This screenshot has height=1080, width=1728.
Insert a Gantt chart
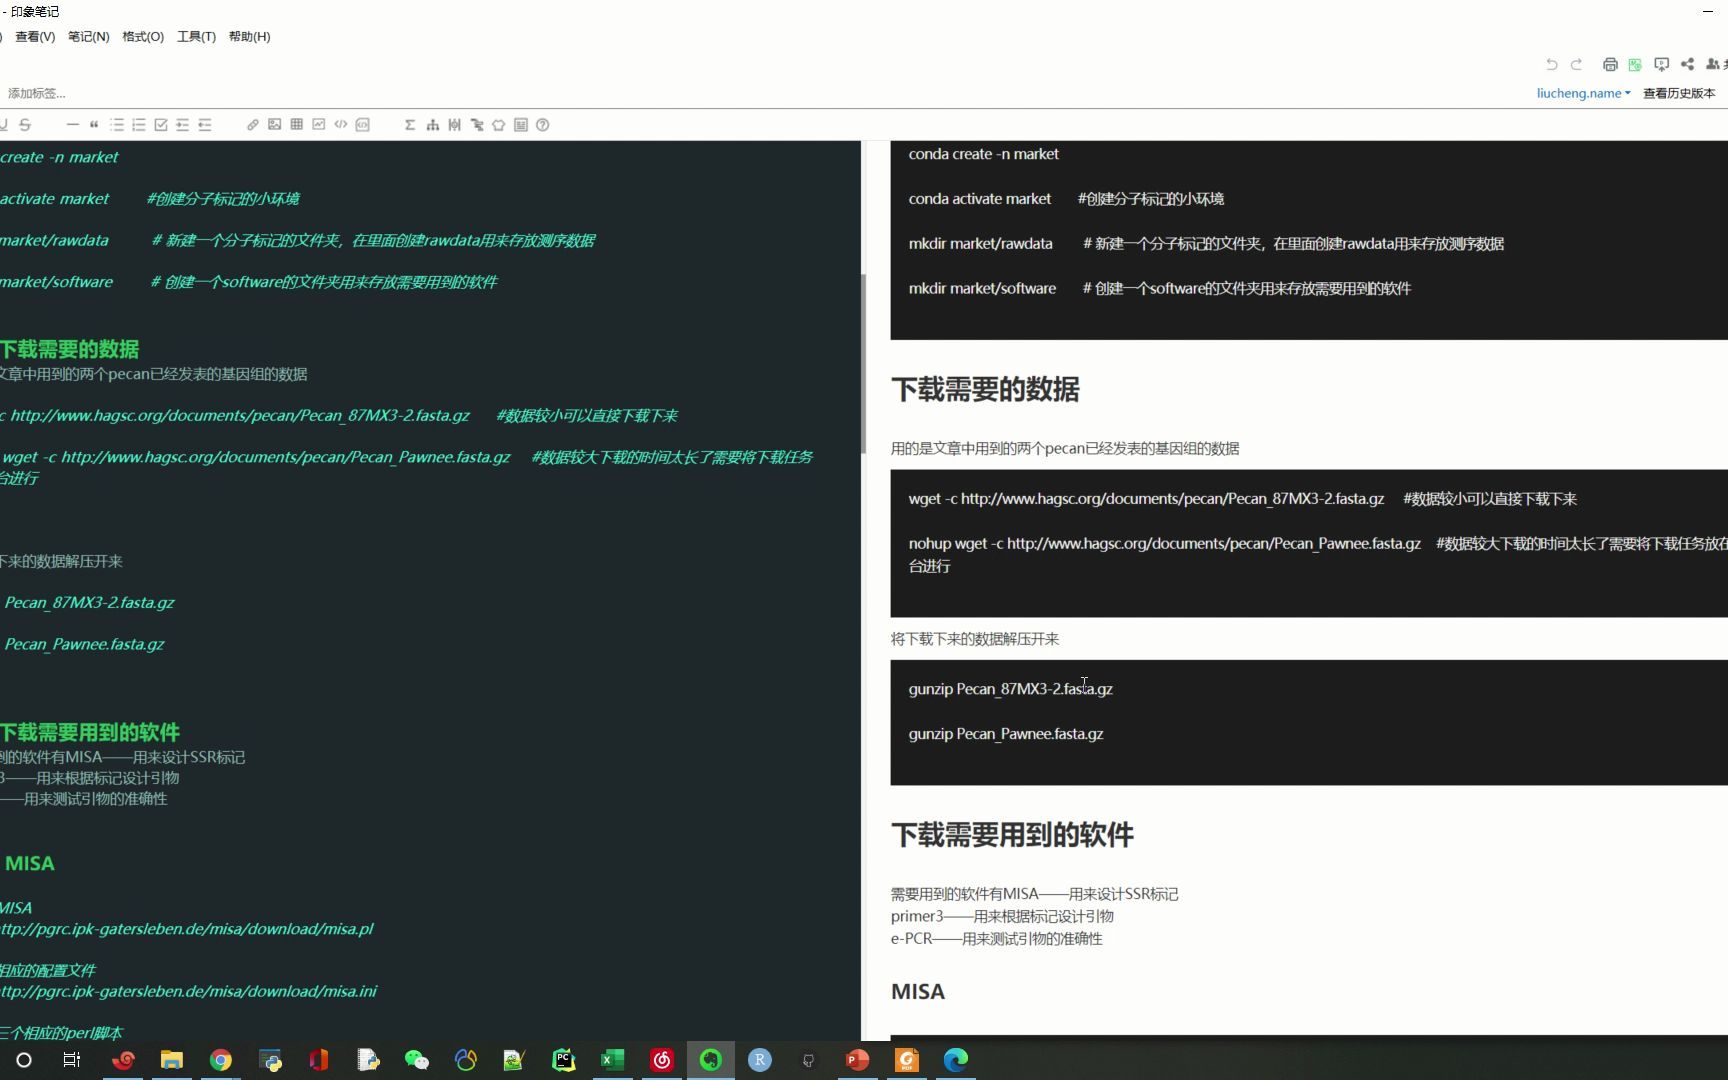[477, 125]
